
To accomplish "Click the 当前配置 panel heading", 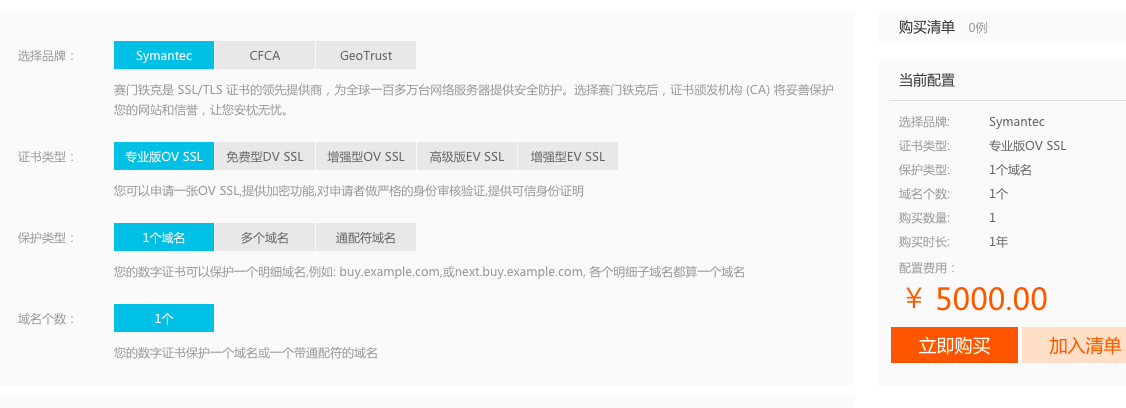I will click(x=927, y=80).
